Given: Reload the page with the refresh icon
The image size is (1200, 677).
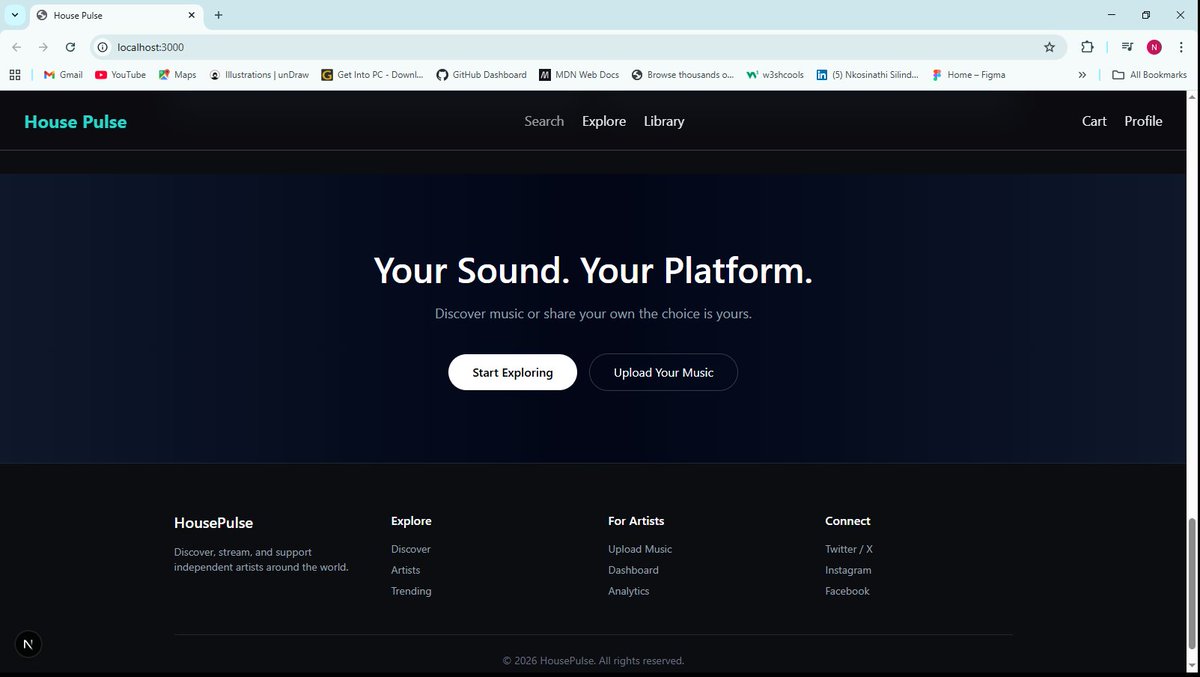Looking at the screenshot, I should (70, 47).
